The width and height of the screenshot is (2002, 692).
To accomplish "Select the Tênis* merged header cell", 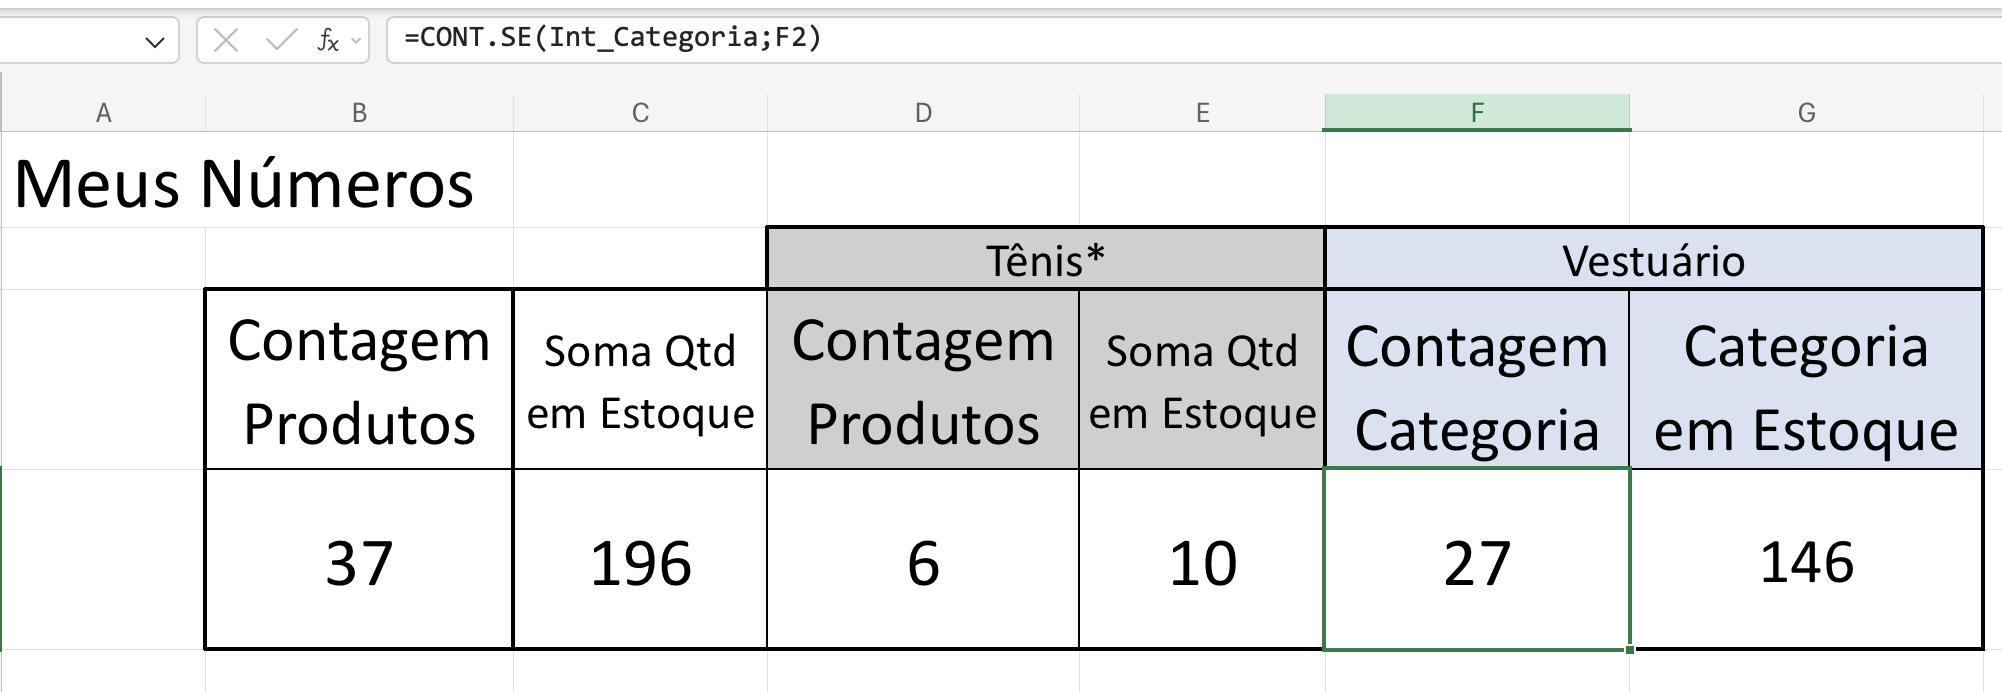I will point(1044,260).
